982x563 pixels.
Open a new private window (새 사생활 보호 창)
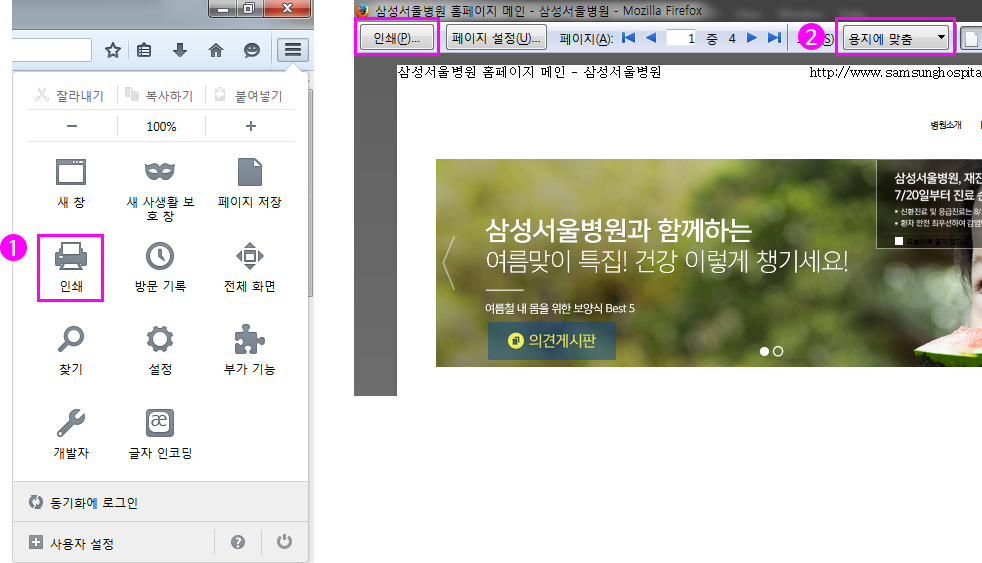tap(160, 190)
